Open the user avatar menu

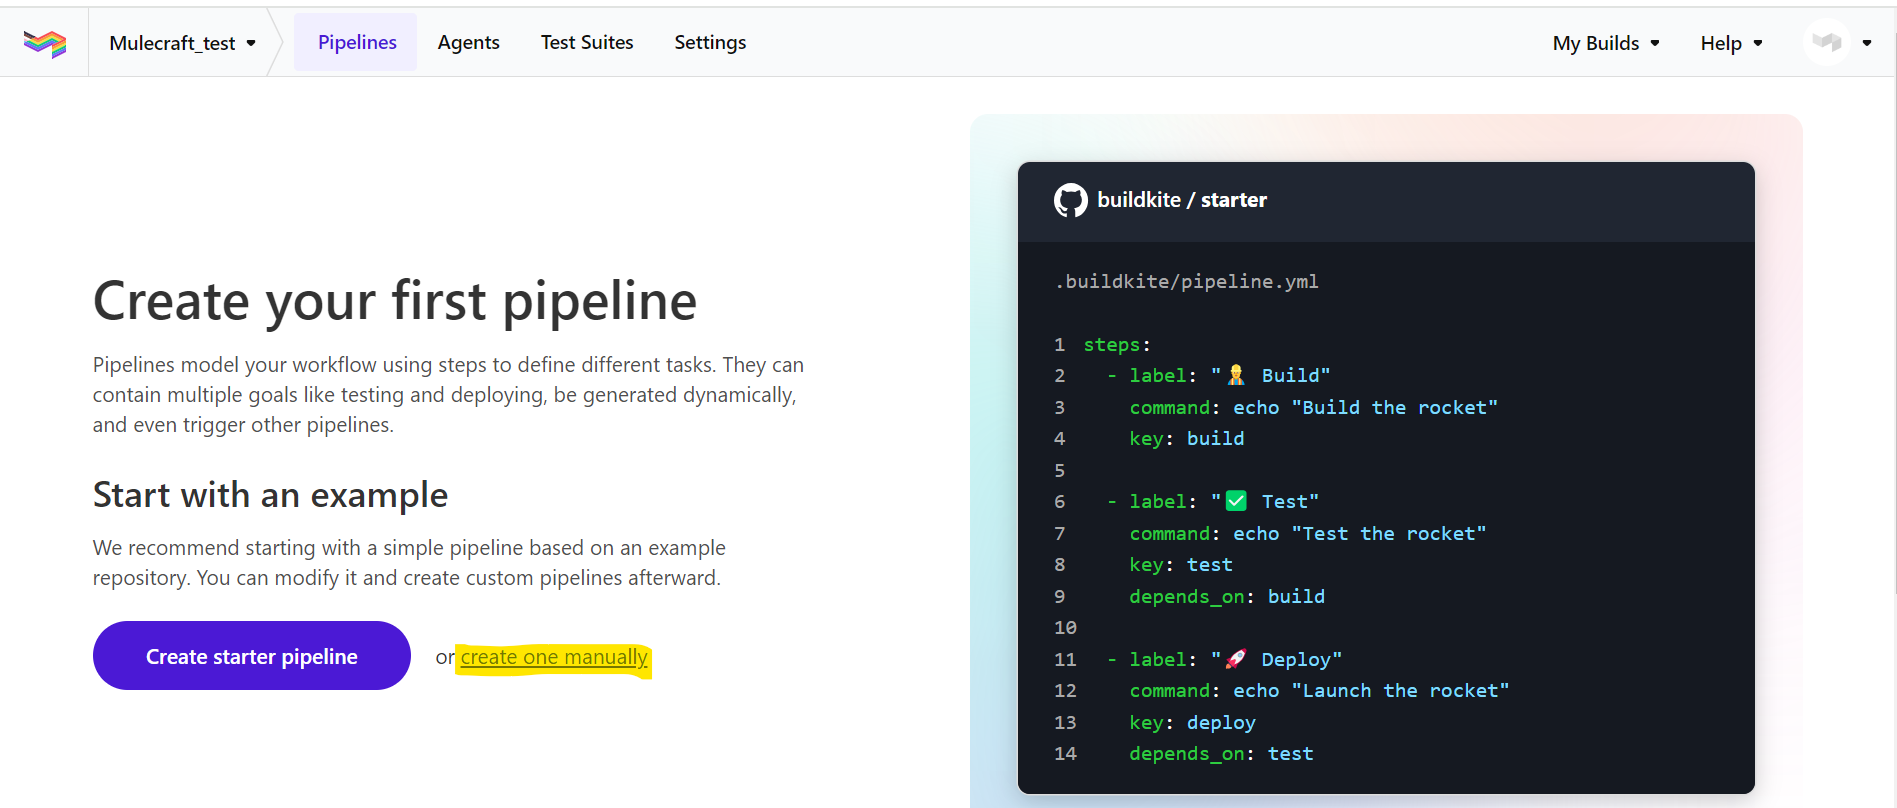tap(1827, 43)
